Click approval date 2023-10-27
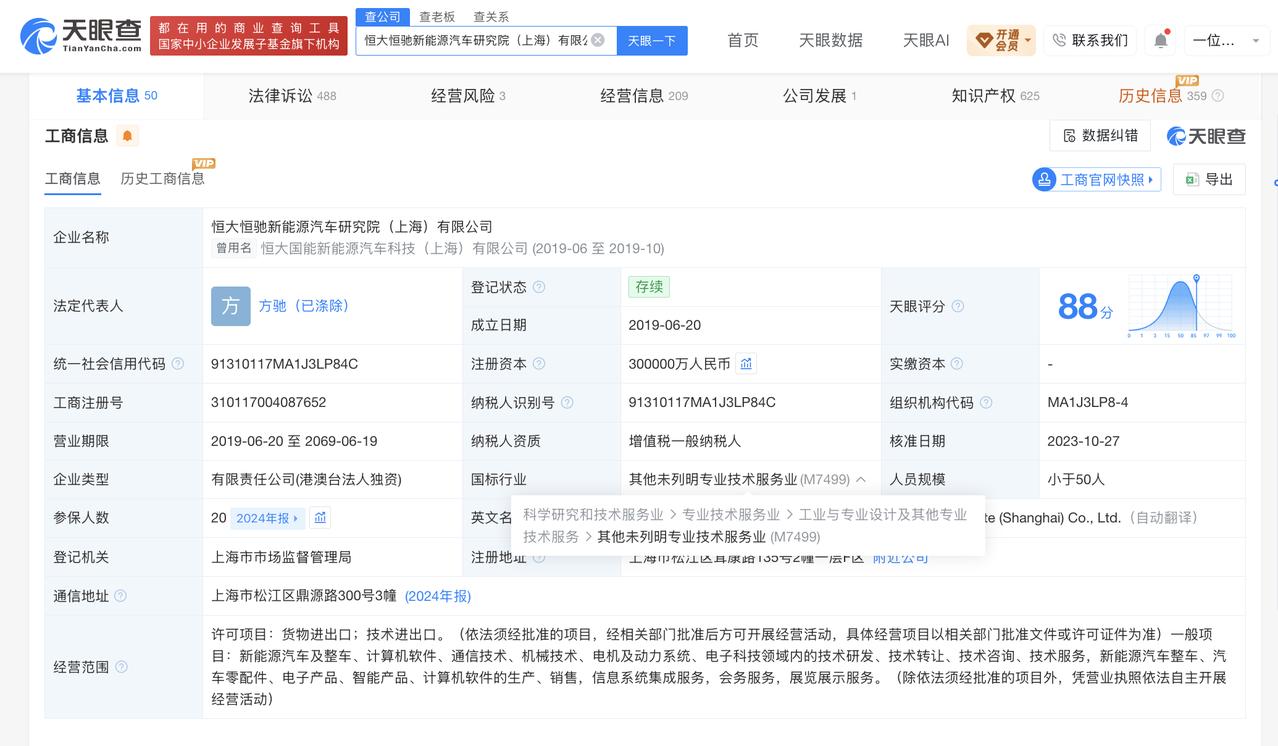The image size is (1278, 746). click(x=1083, y=441)
